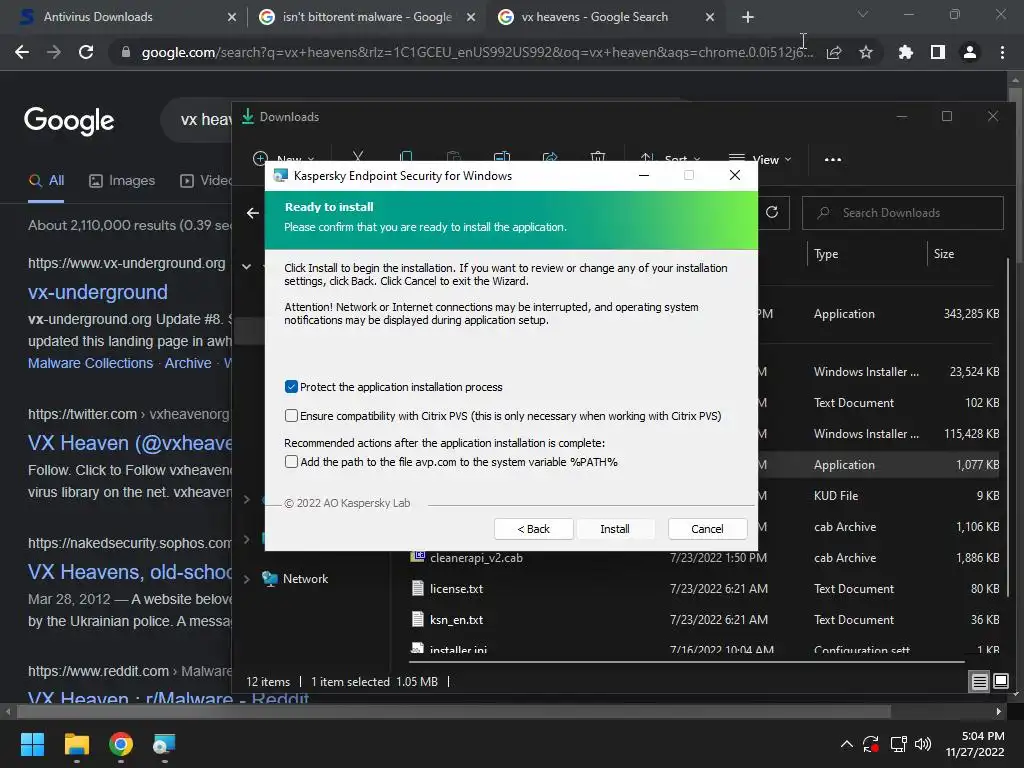The width and height of the screenshot is (1024, 768).
Task: Switch Downloads to details view icon
Action: (x=980, y=682)
